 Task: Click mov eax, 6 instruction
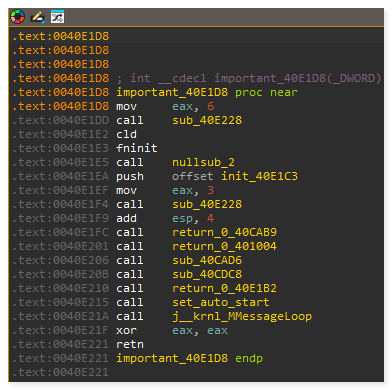[x=165, y=106]
